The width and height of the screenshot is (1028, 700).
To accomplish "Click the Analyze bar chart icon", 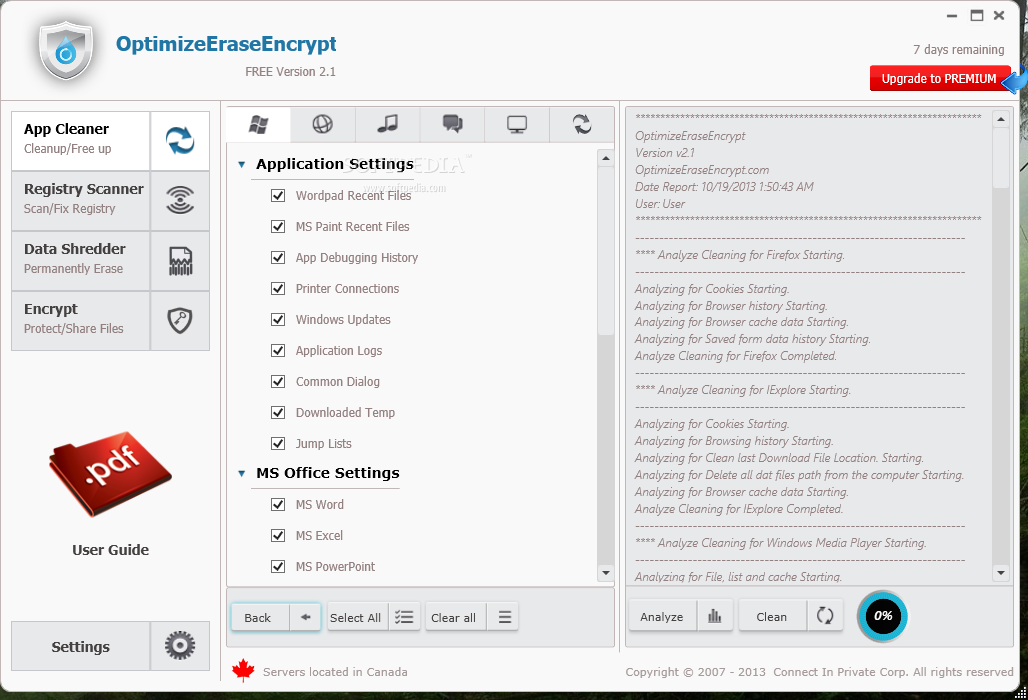I will coord(715,616).
